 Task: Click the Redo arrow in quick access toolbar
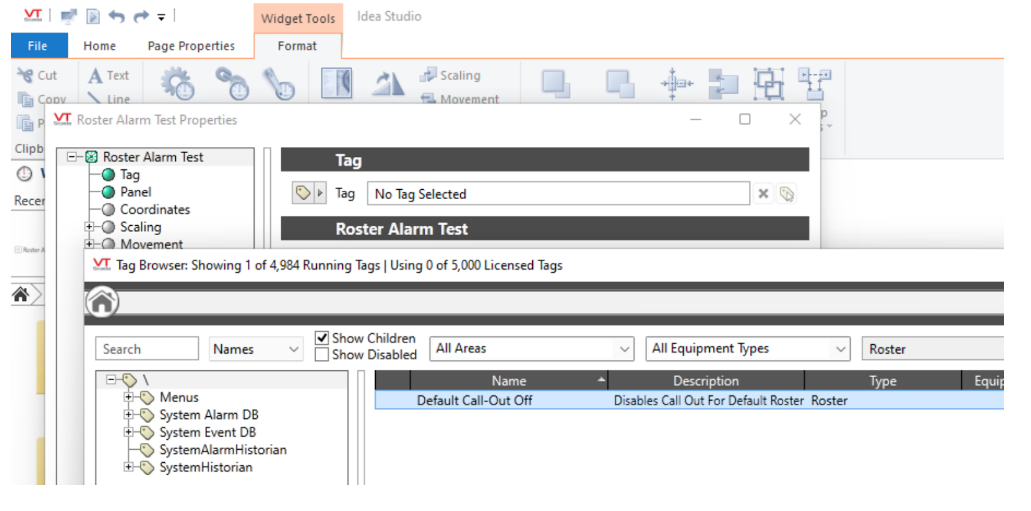pyautogui.click(x=140, y=16)
